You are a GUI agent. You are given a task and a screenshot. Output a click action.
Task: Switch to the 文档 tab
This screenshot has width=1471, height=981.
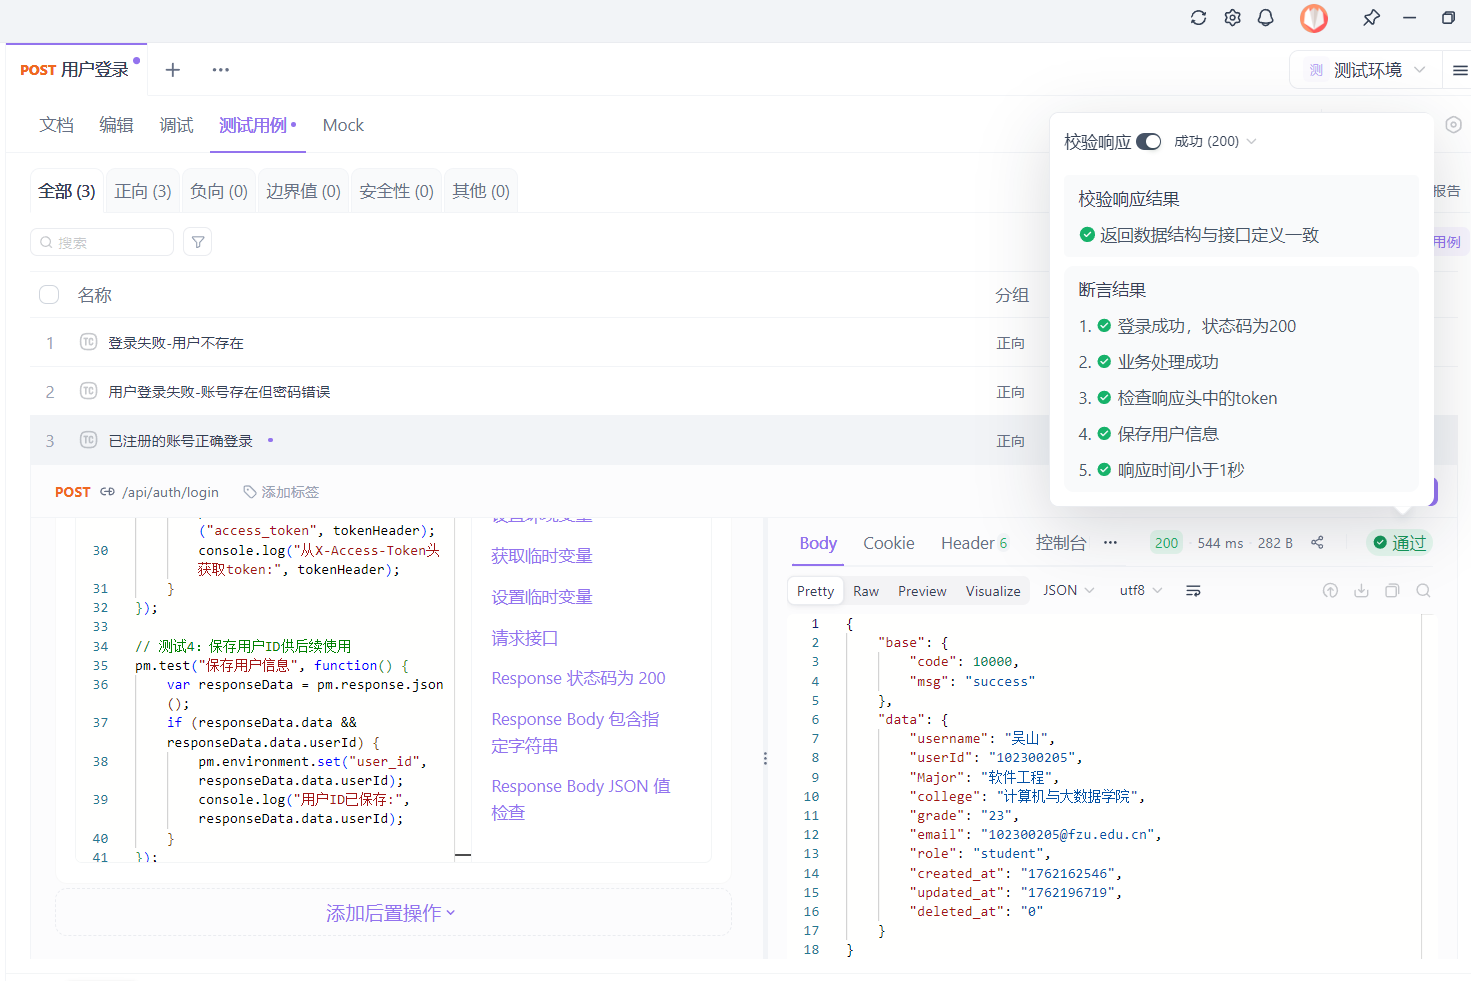[57, 125]
